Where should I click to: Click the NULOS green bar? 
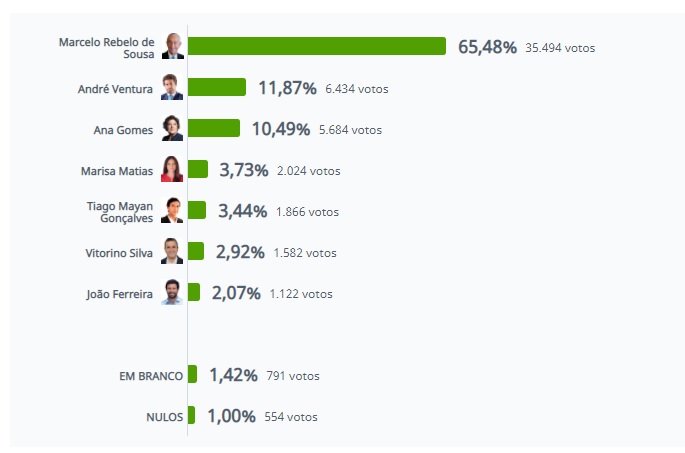[x=191, y=415]
